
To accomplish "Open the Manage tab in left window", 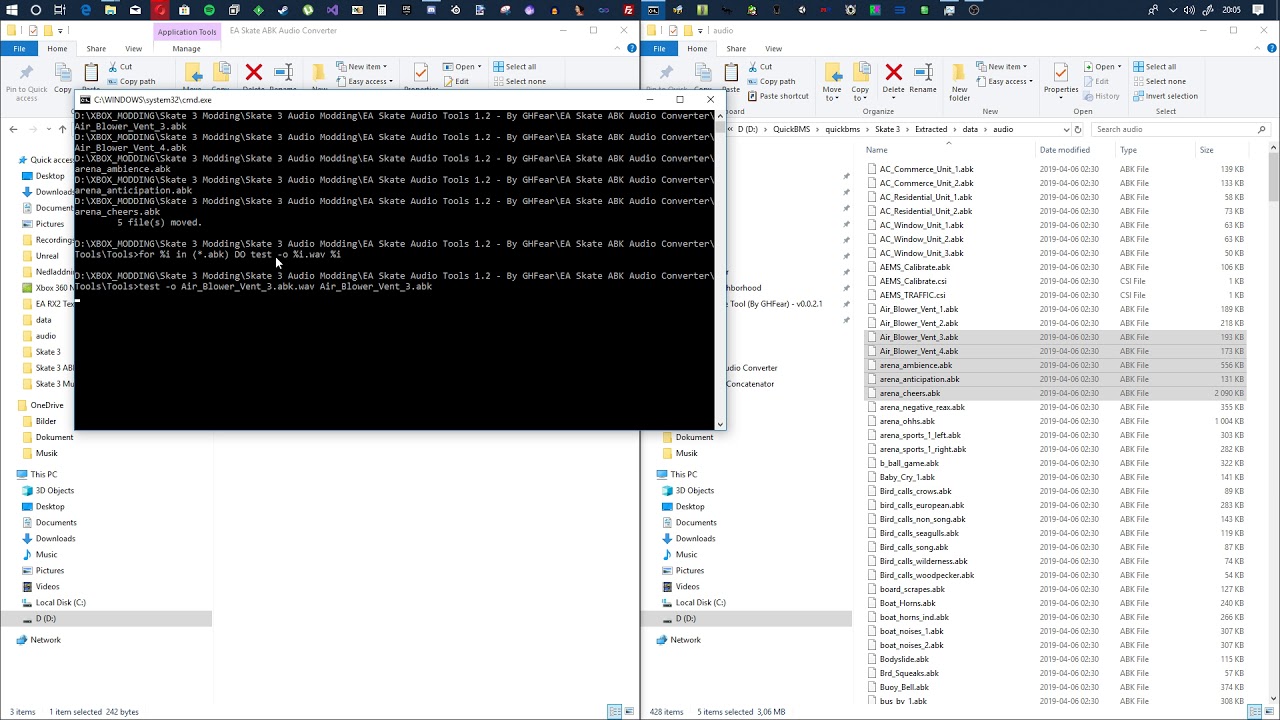I will [x=186, y=48].
